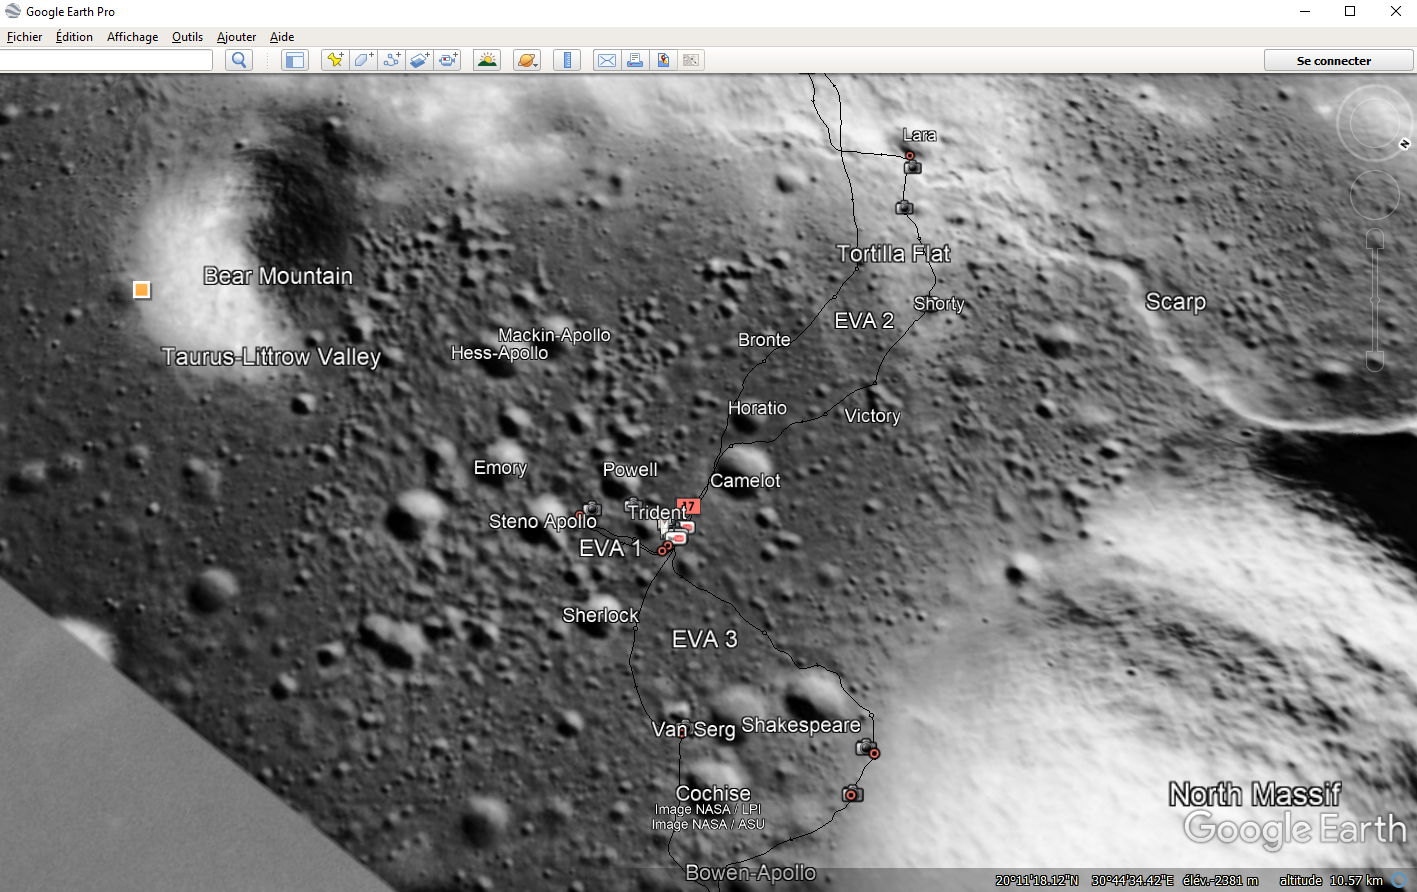Toggle the sidebar panel visibility
This screenshot has height=892, width=1417.
(294, 60)
